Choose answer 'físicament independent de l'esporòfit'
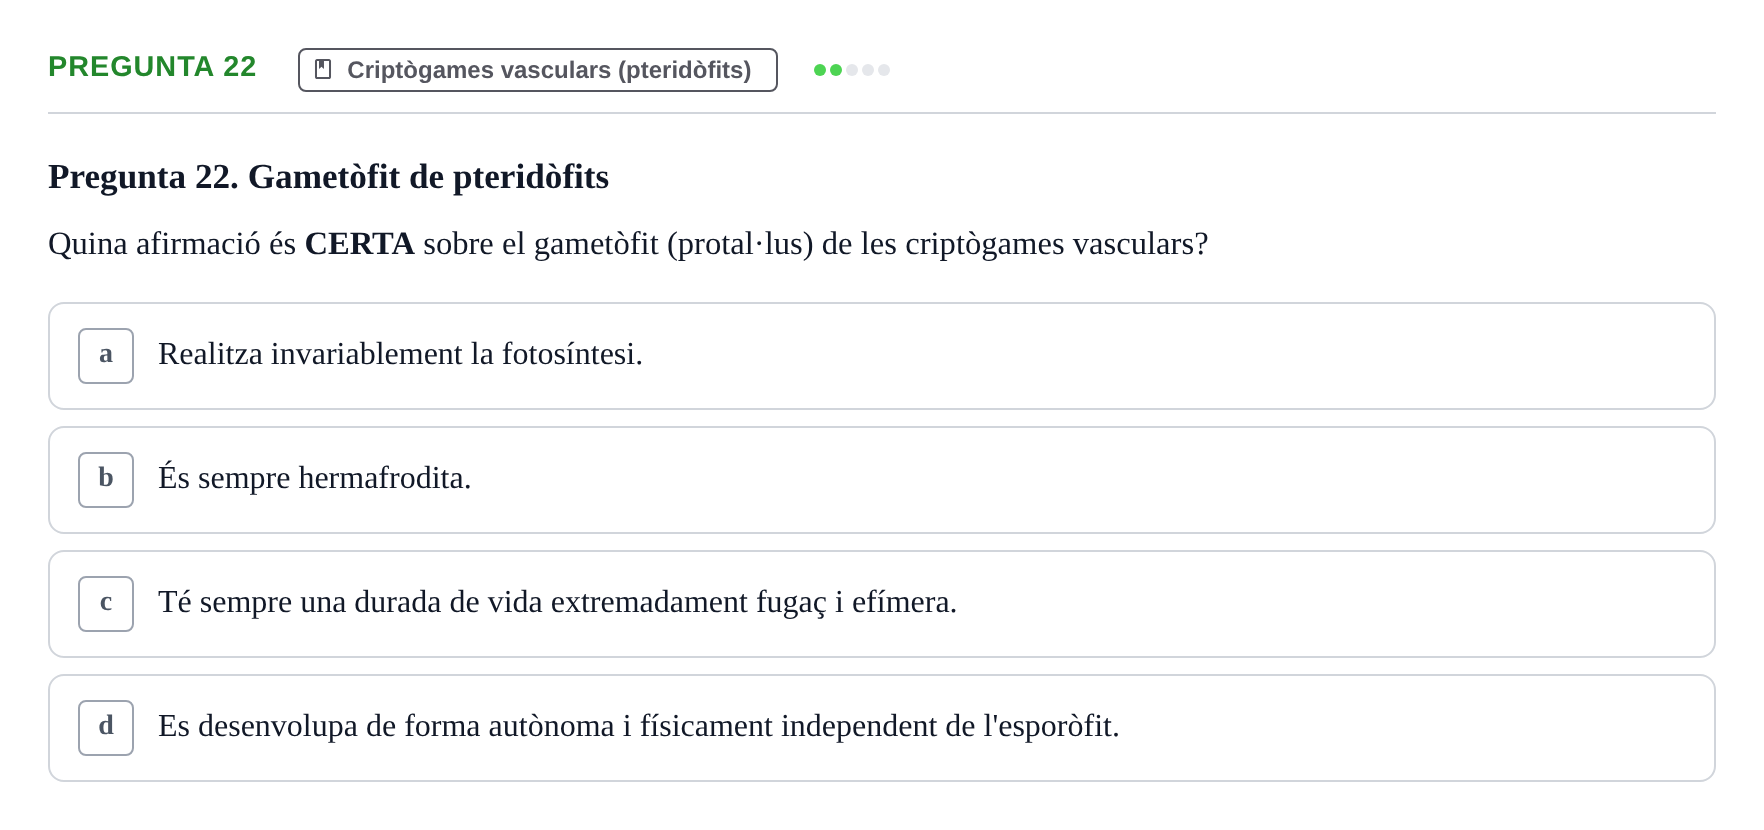This screenshot has height=830, width=1764. coord(882,728)
